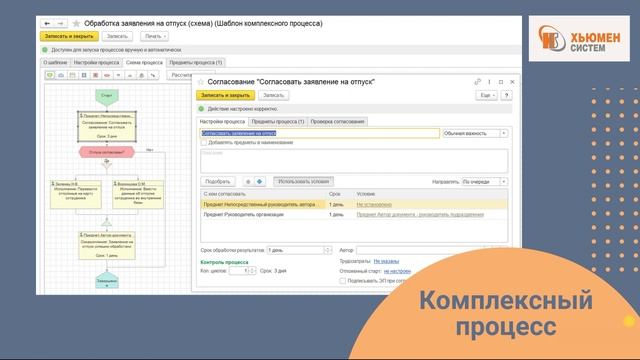Open the Печать dropdown in the main window
The width and height of the screenshot is (640, 360).
click(x=154, y=36)
